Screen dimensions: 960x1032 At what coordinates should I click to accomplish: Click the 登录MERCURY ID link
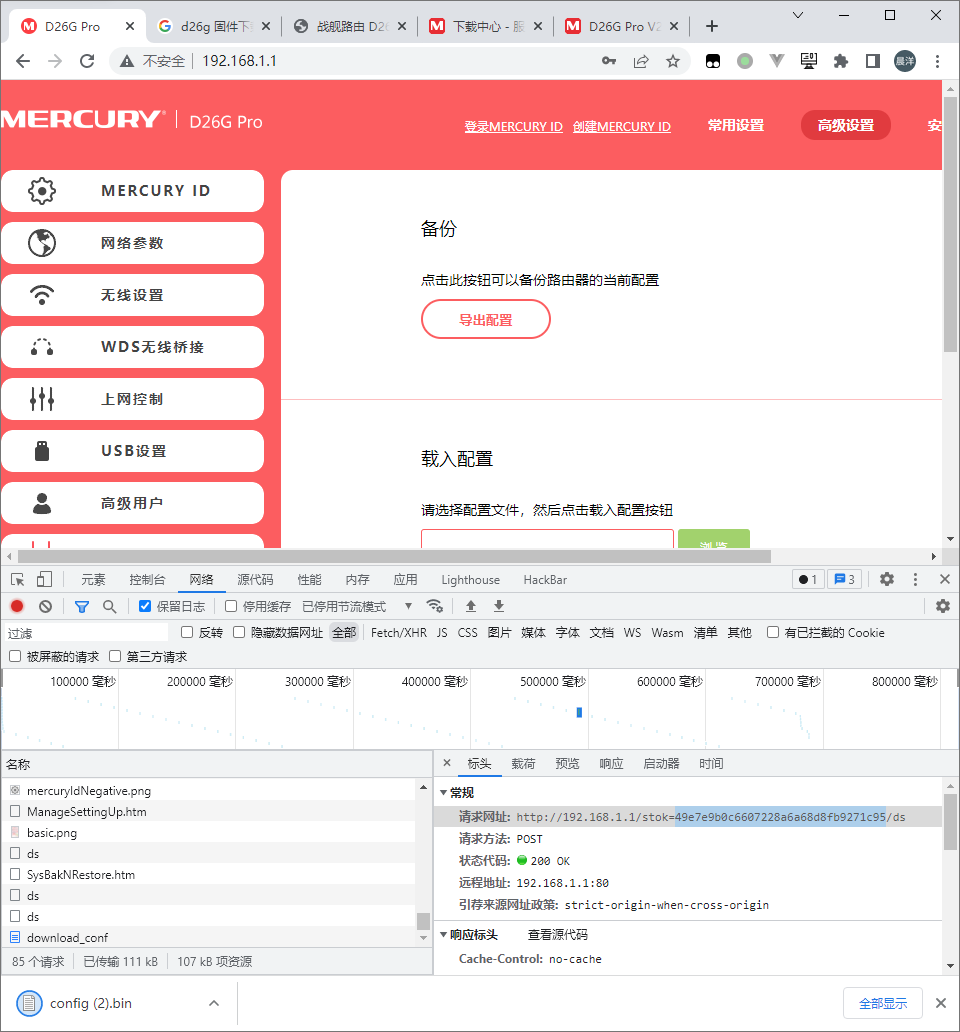point(513,126)
